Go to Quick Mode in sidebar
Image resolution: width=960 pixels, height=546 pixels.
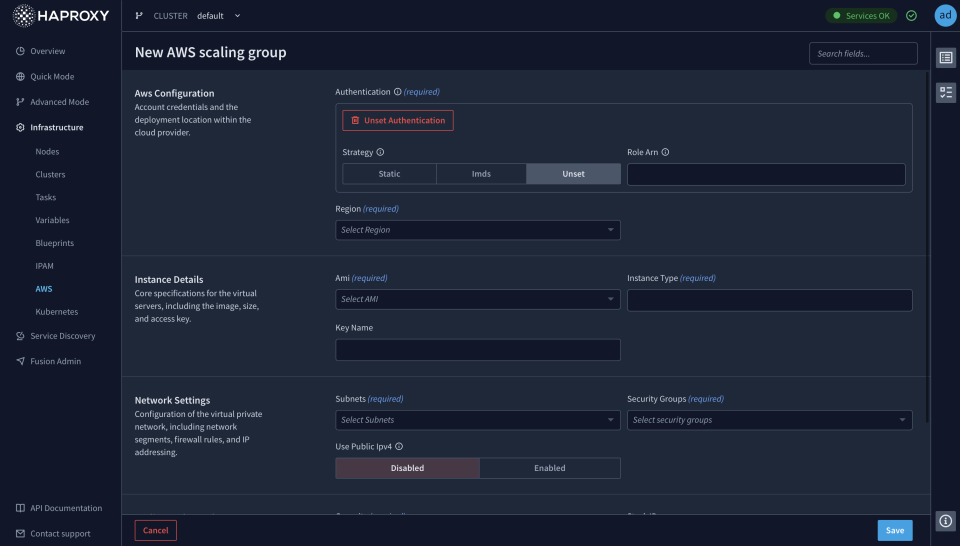coord(52,77)
